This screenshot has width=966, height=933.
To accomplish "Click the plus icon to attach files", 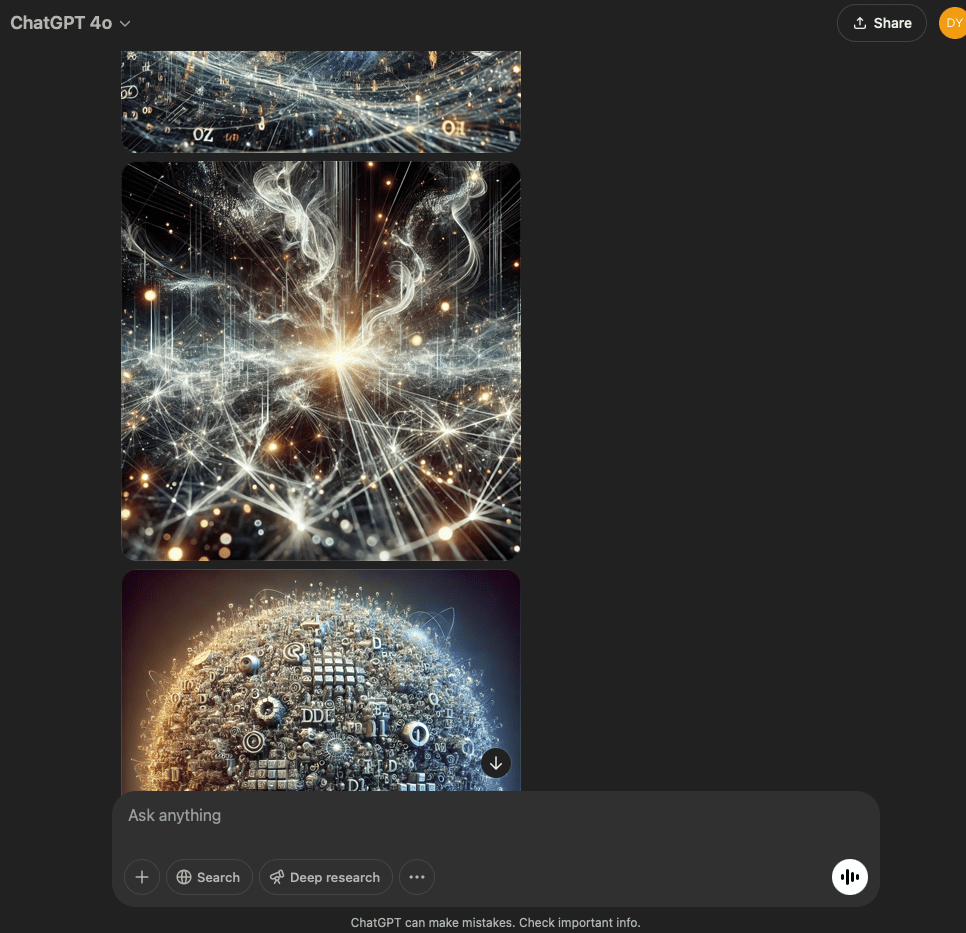I will coord(142,877).
